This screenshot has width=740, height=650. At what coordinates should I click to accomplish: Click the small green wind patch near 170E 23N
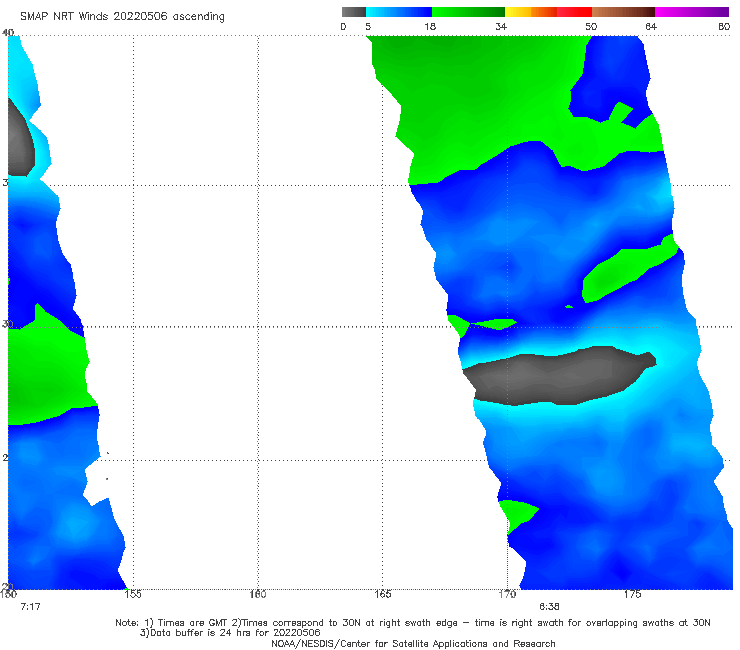[x=517, y=515]
